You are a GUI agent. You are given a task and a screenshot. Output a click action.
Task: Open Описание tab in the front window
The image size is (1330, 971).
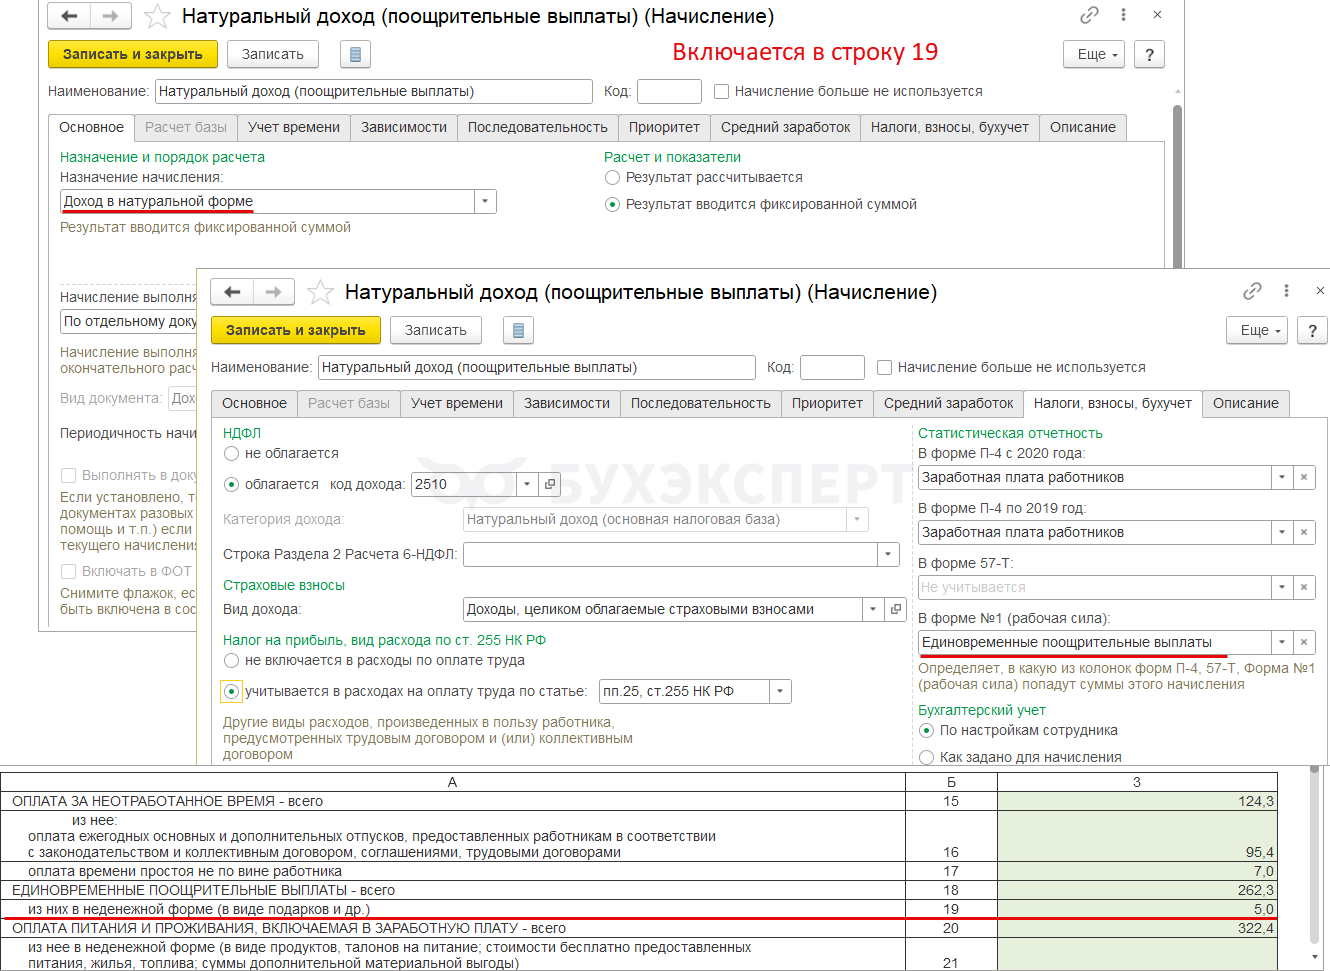(x=1246, y=403)
